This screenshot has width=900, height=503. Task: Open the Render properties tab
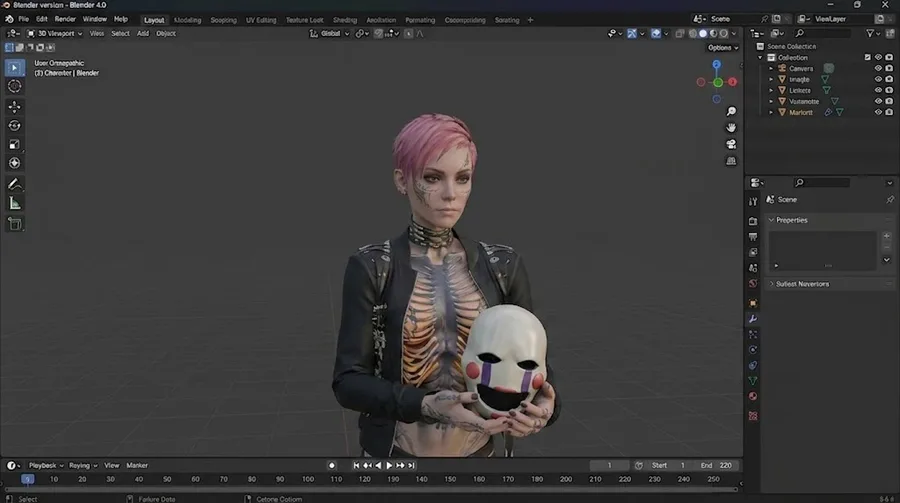tap(753, 221)
